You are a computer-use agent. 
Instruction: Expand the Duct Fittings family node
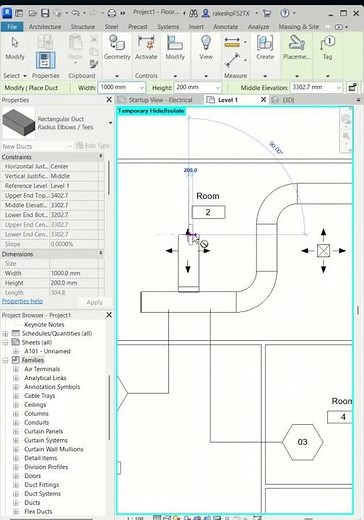pyautogui.click(x=16, y=485)
